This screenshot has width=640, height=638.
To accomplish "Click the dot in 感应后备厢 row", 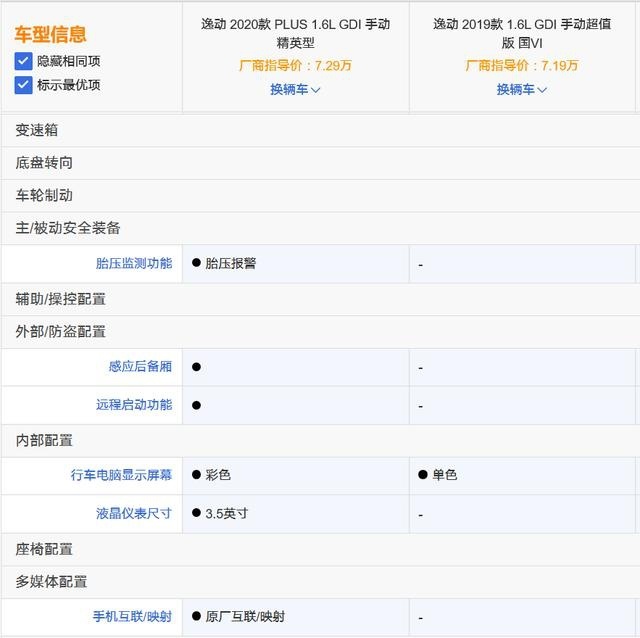I will 196,367.
